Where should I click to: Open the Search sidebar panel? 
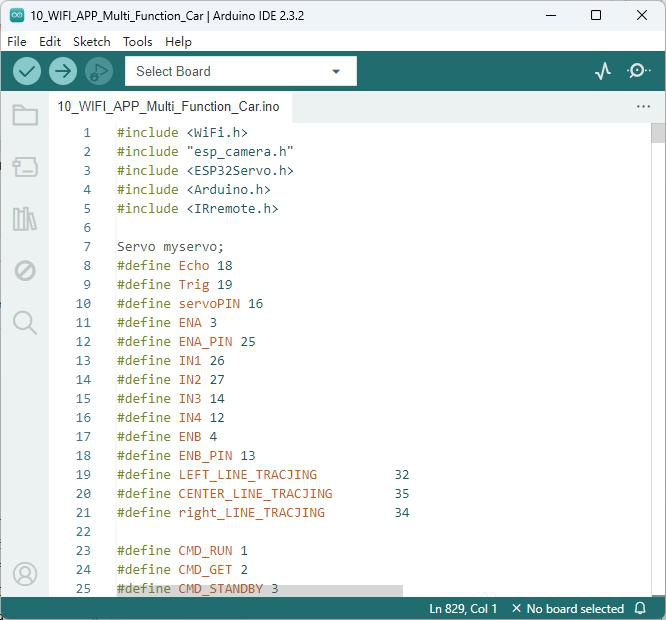click(x=25, y=322)
